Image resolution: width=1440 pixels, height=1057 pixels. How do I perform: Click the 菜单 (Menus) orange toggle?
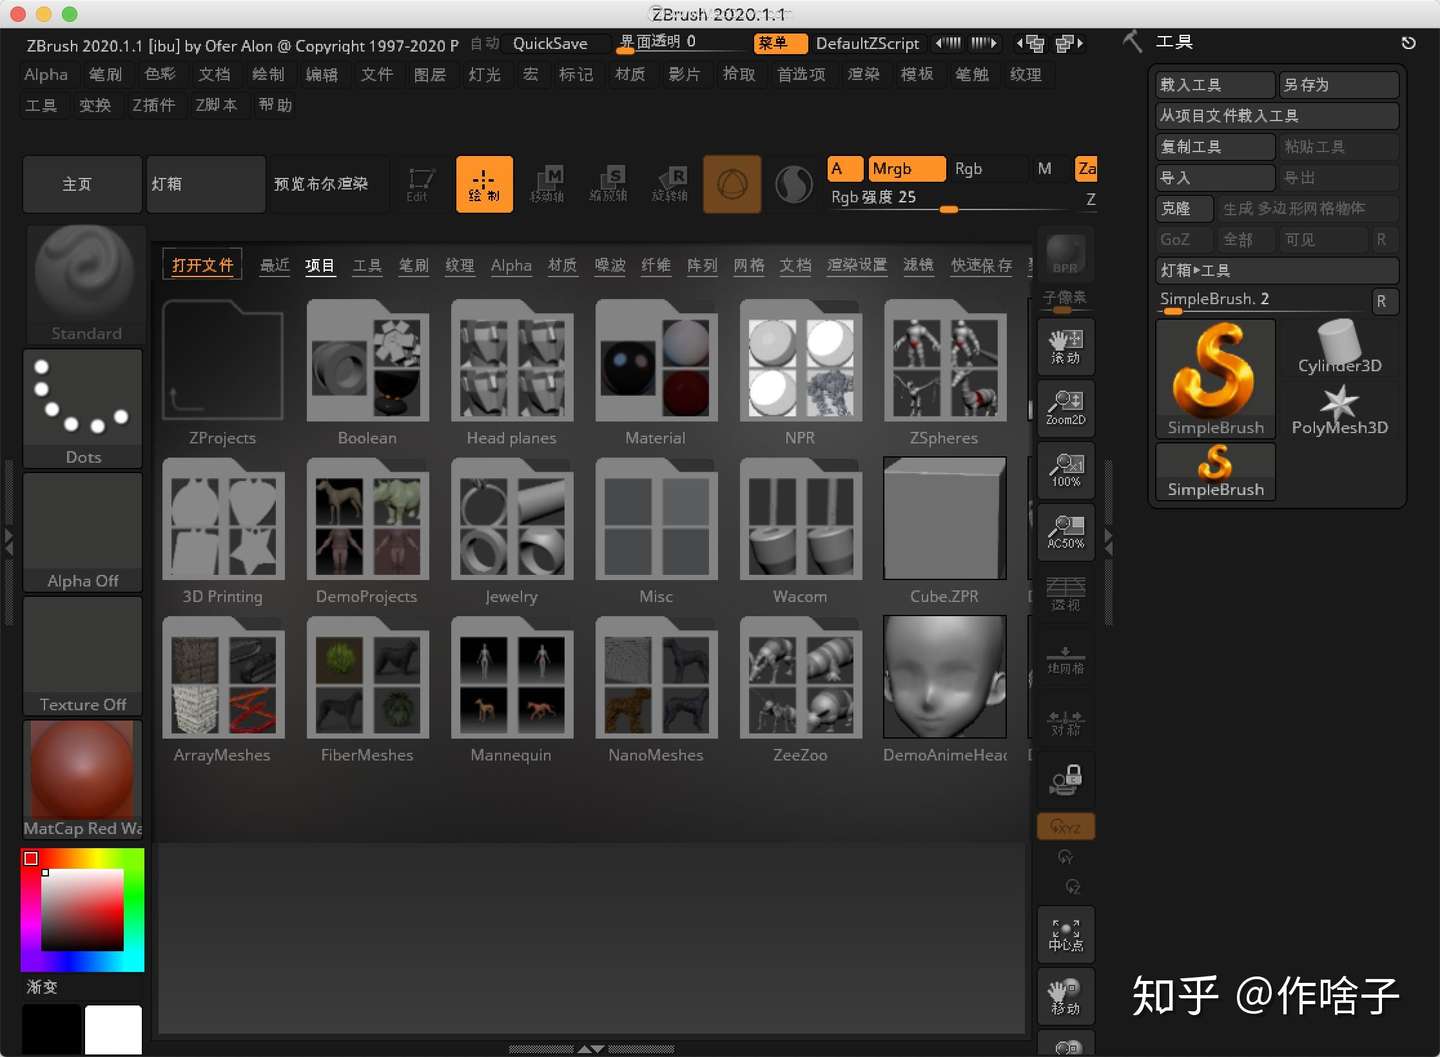tap(780, 43)
